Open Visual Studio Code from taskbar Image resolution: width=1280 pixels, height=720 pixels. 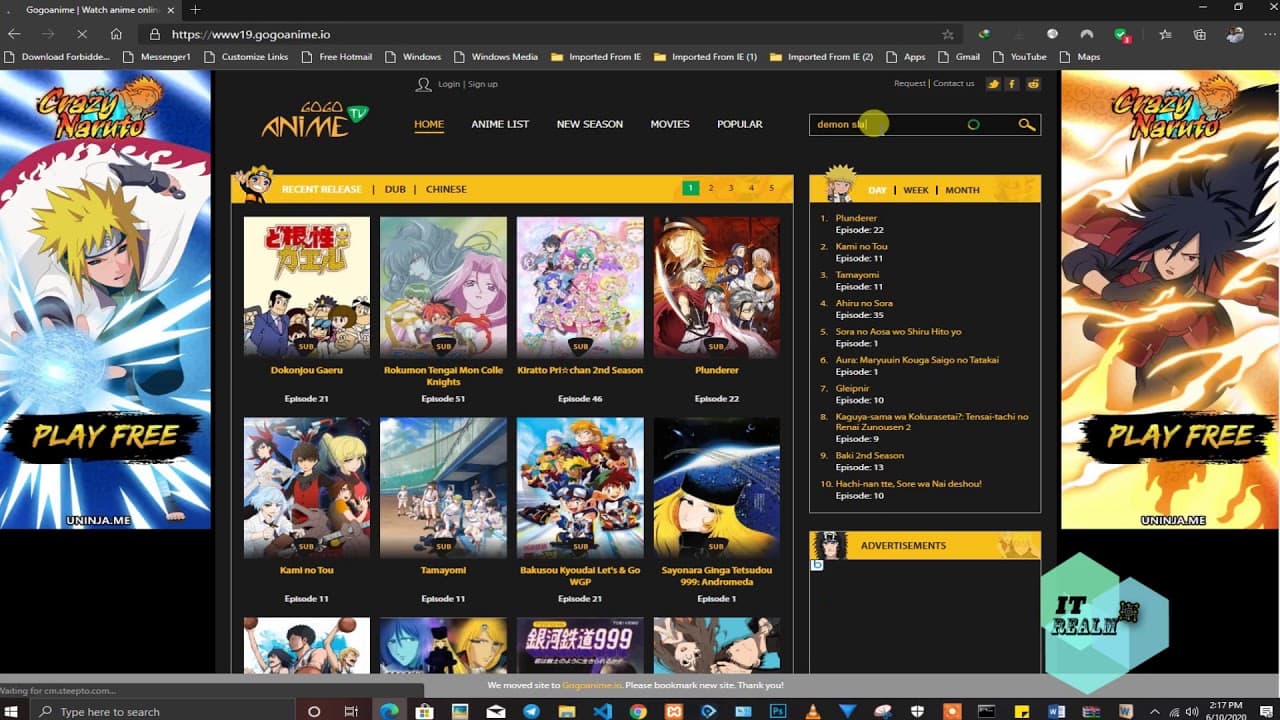(601, 711)
